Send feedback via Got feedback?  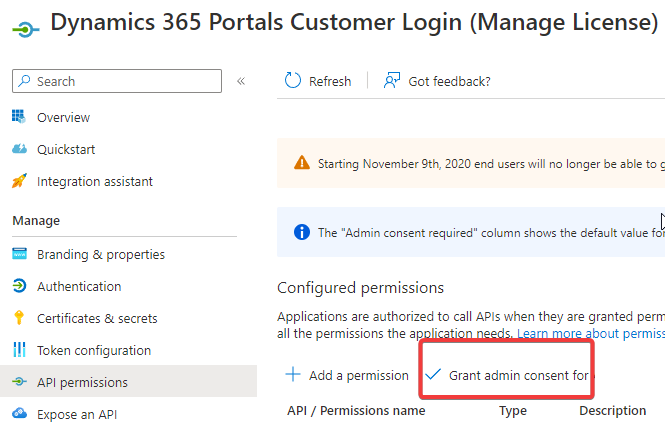[x=449, y=81]
